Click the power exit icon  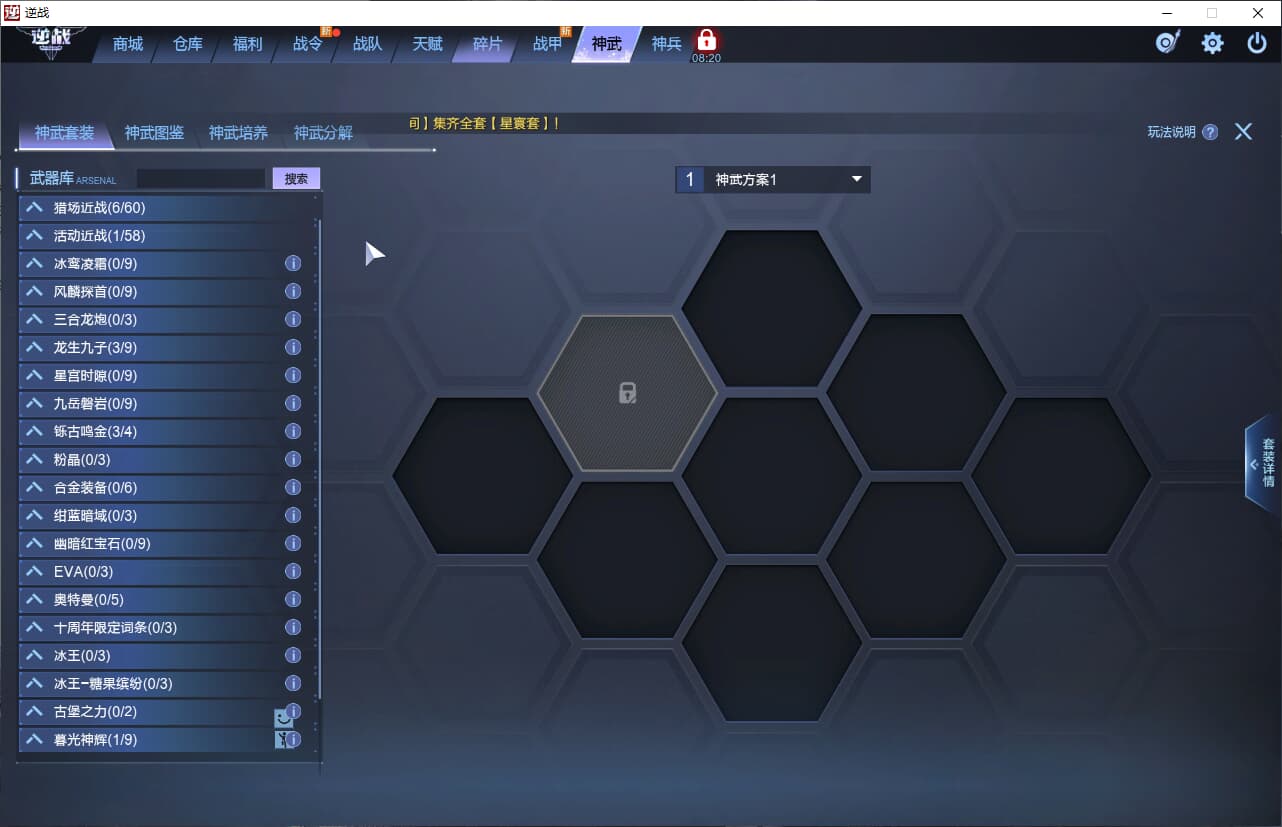click(1257, 43)
